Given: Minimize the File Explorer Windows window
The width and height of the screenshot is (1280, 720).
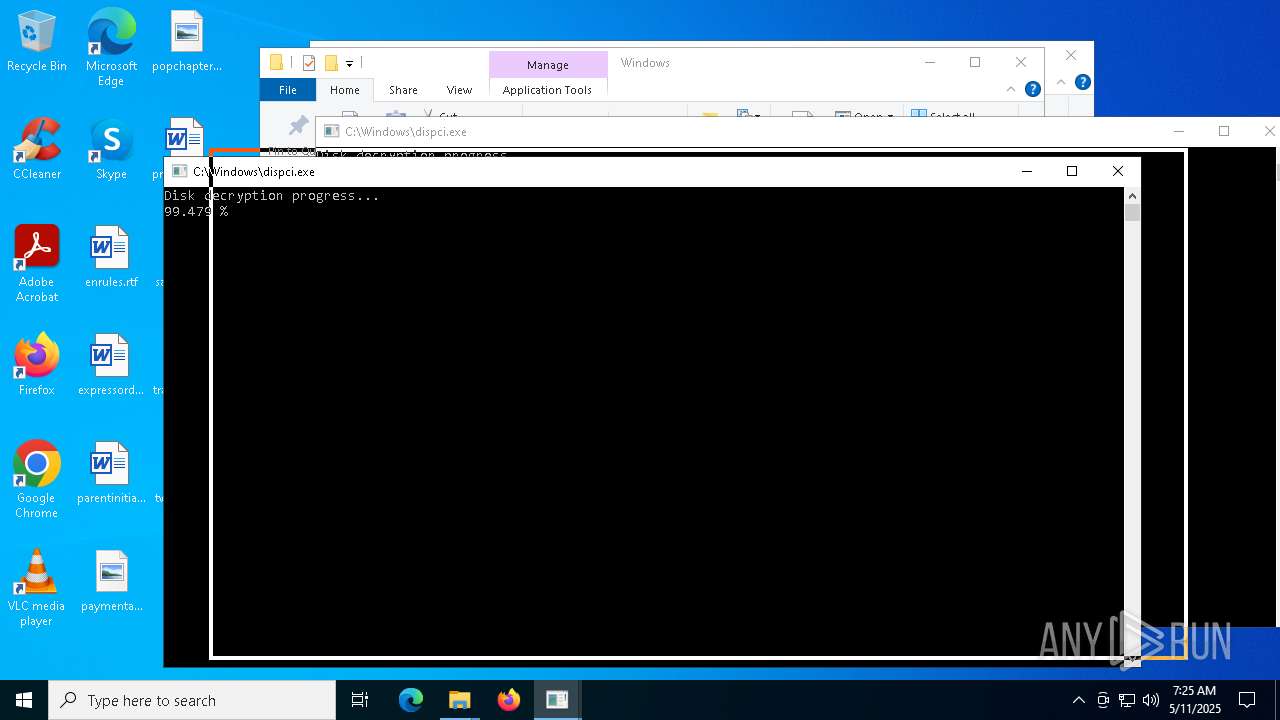Looking at the screenshot, I should pyautogui.click(x=930, y=62).
